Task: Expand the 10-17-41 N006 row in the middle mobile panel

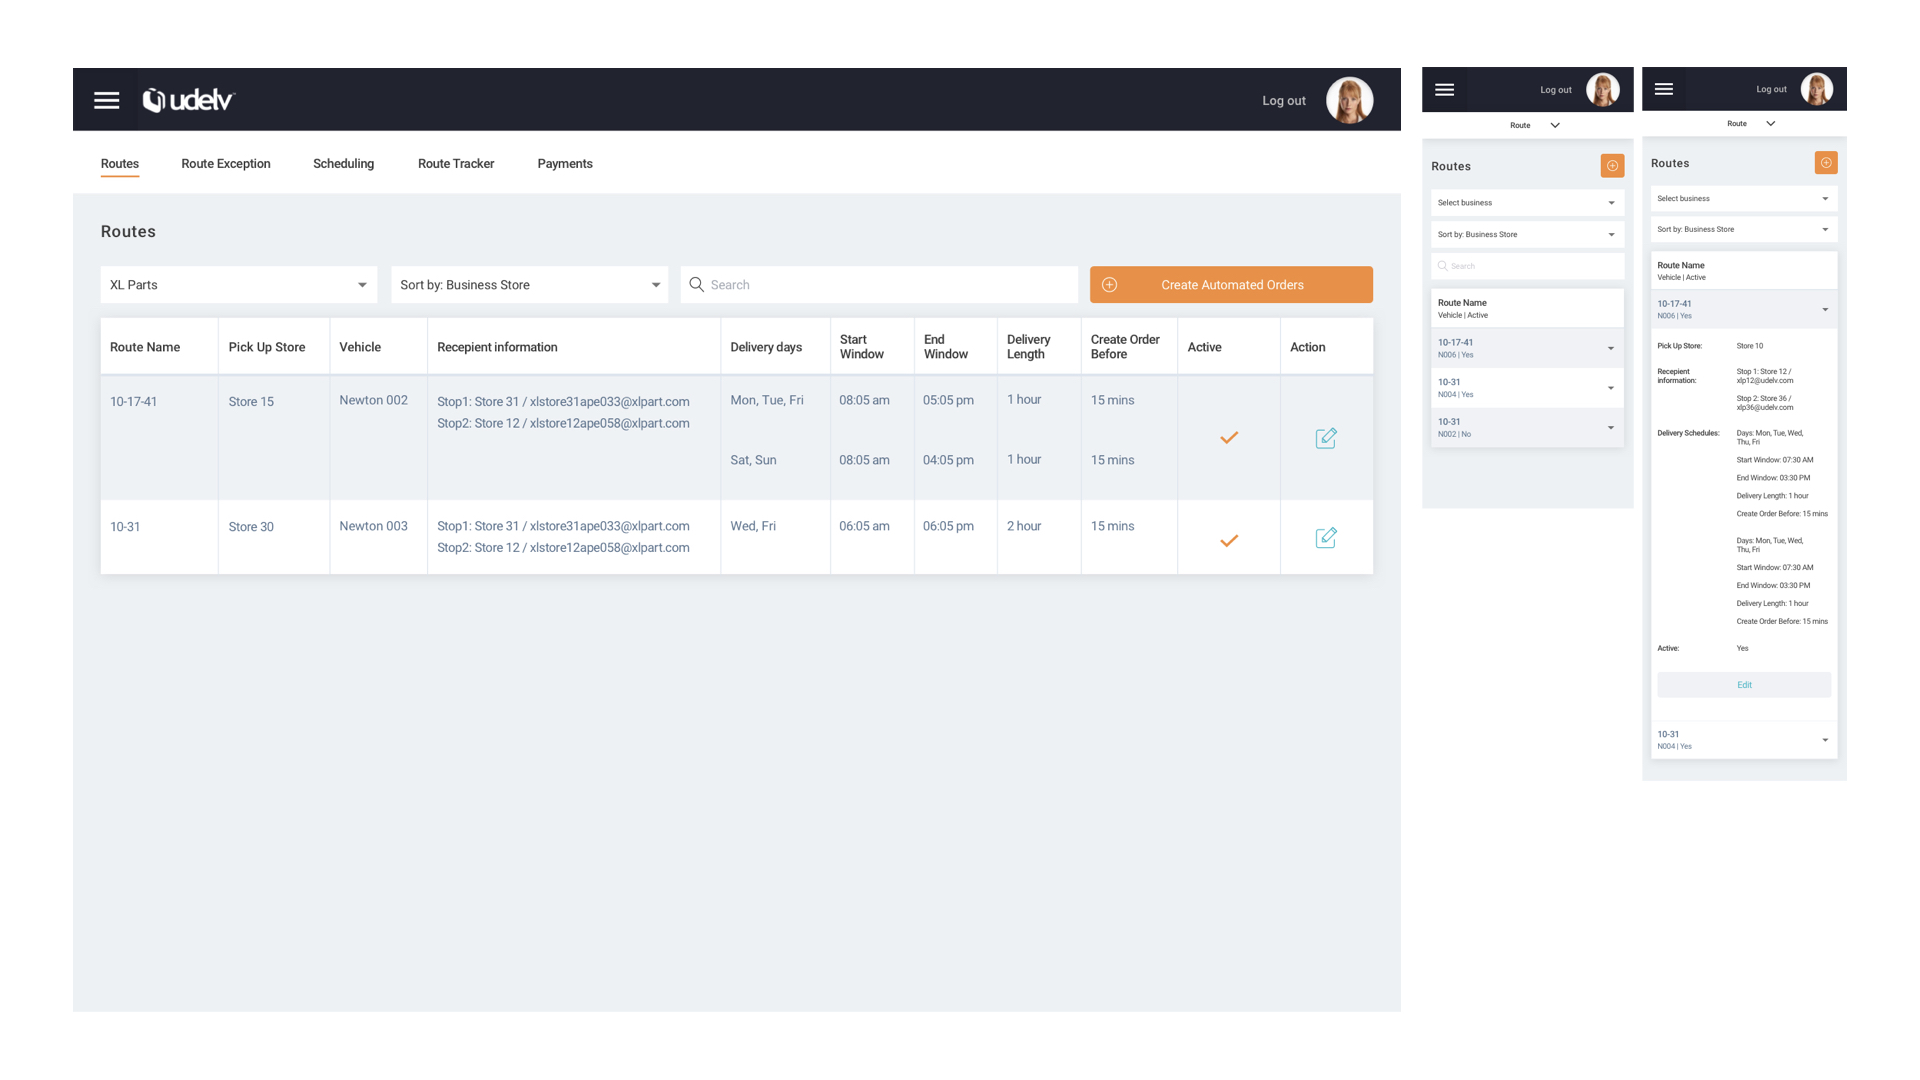Action: [1527, 348]
